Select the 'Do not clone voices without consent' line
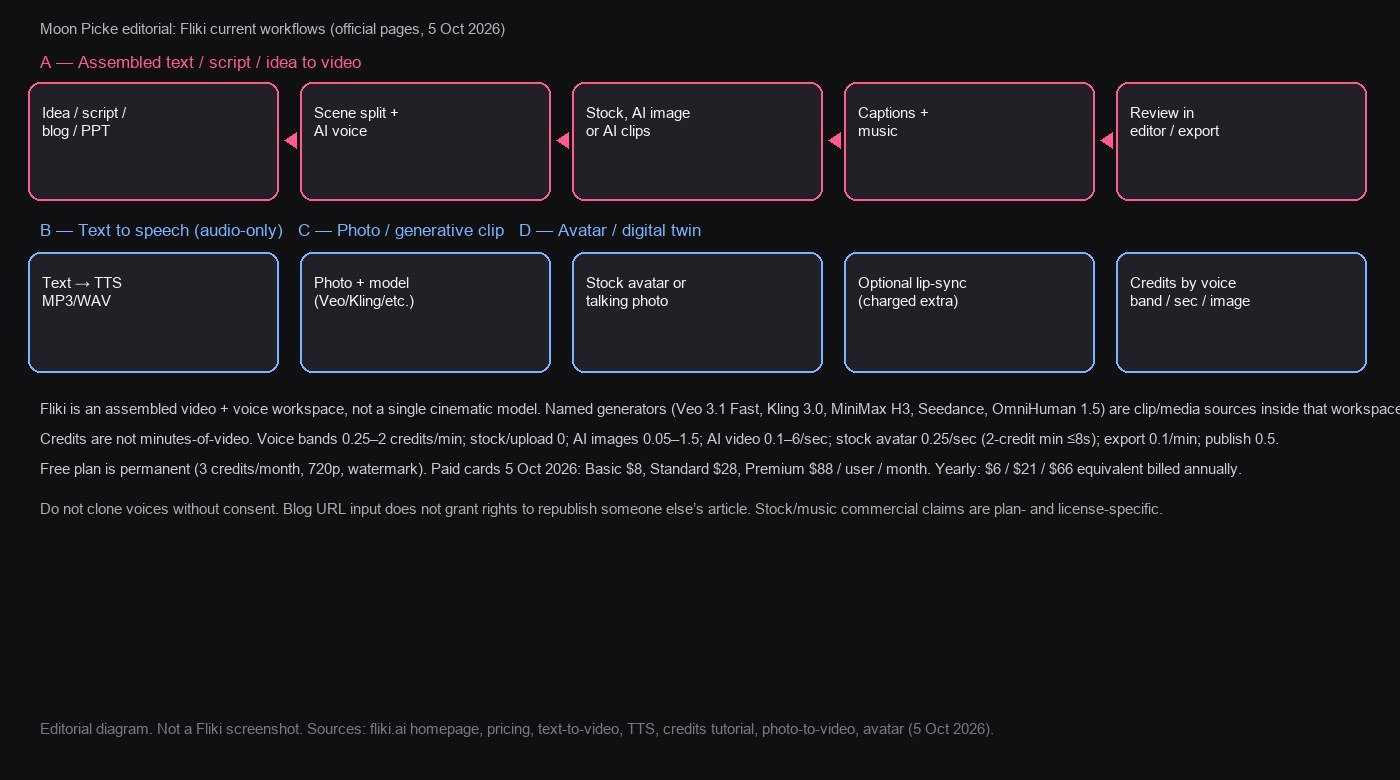The height and width of the screenshot is (780, 1400). (x=601, y=509)
